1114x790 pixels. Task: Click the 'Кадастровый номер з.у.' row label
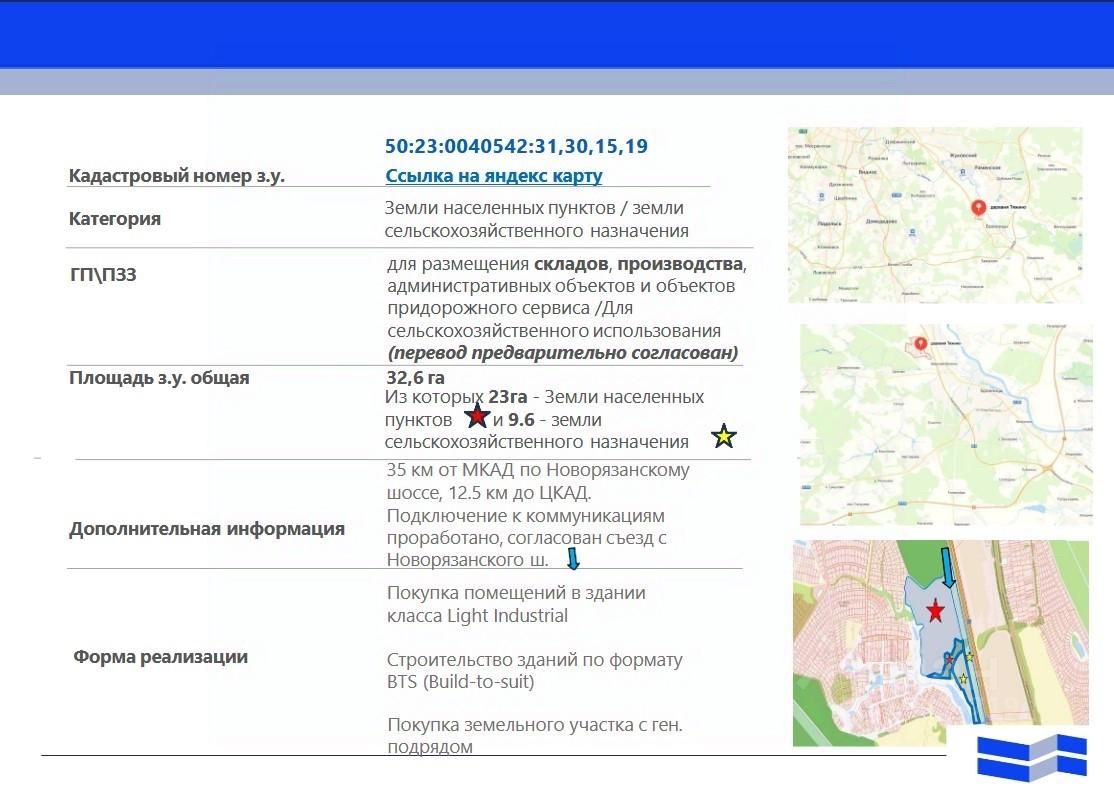pyautogui.click(x=177, y=175)
